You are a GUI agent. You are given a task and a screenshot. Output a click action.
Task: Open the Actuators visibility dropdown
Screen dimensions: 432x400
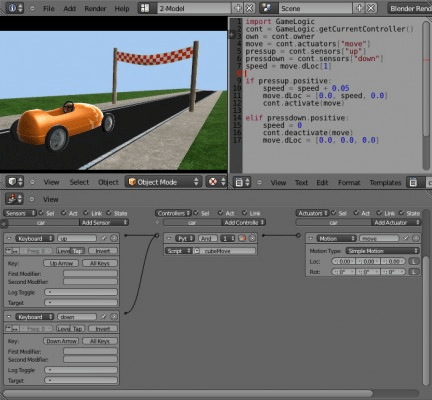[x=312, y=213]
